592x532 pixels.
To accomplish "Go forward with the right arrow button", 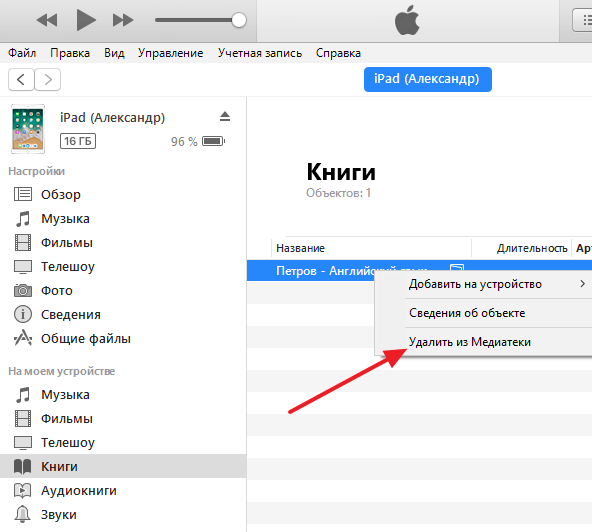I will 48,80.
